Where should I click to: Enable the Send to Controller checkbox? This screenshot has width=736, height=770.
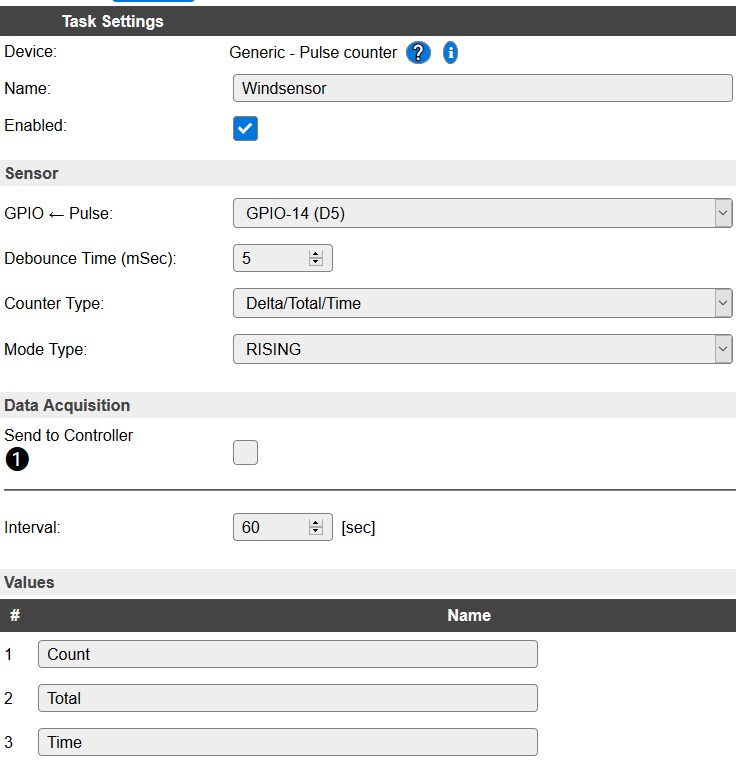click(x=245, y=452)
